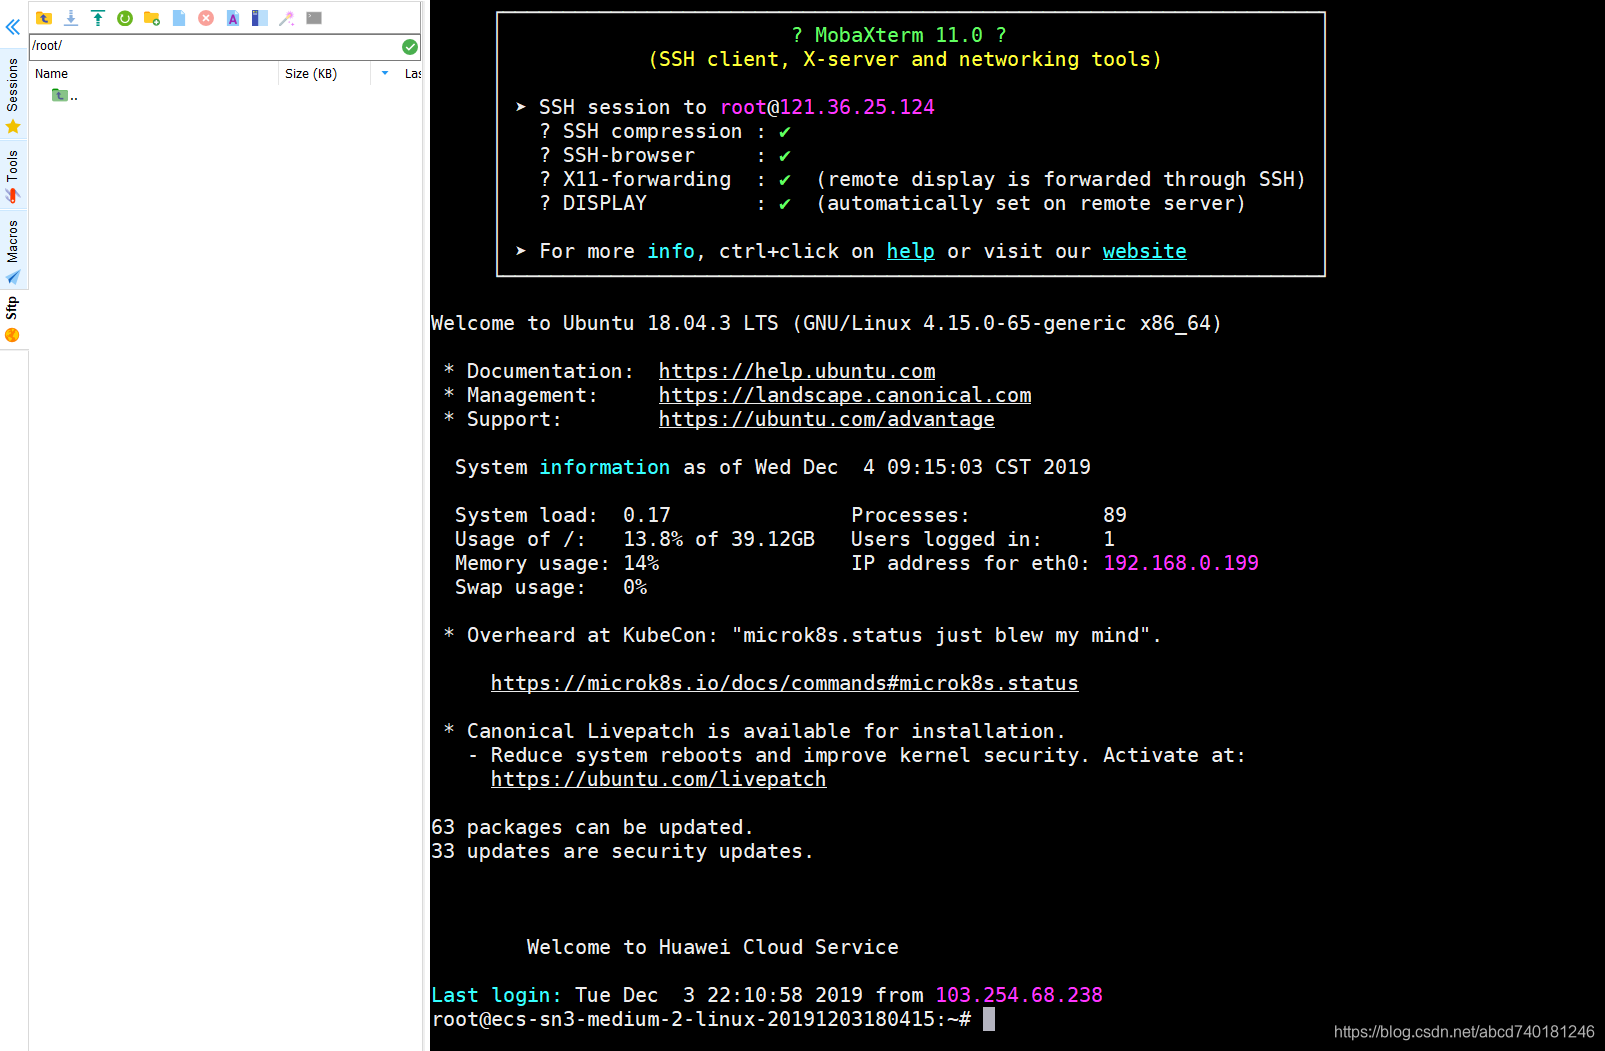This screenshot has height=1051, width=1605.
Task: Click the magic wand icon
Action: point(287,18)
